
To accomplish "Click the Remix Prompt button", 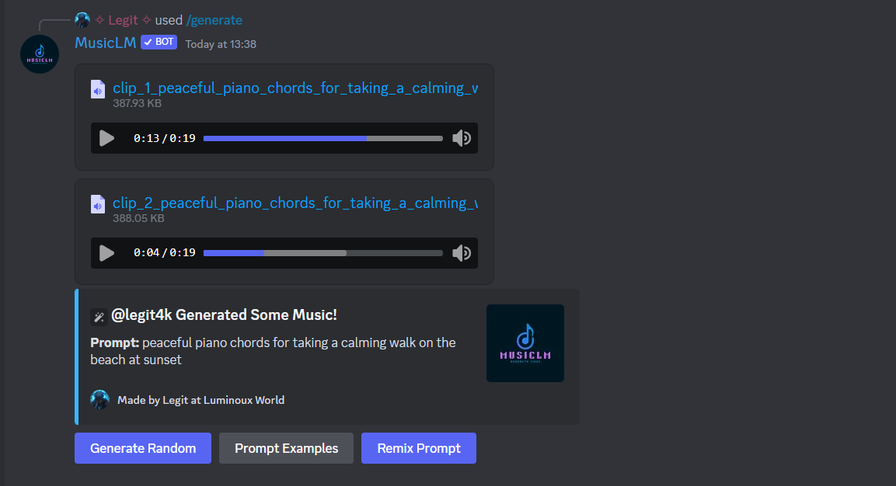I will [419, 448].
